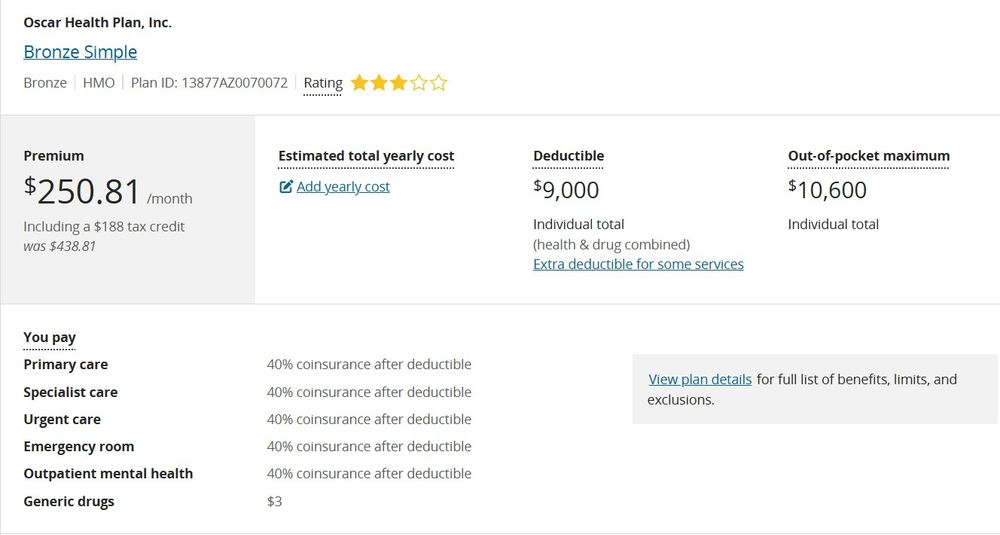Image resolution: width=1000 pixels, height=535 pixels.
Task: Click the underlined You pay heading
Action: click(x=49, y=338)
